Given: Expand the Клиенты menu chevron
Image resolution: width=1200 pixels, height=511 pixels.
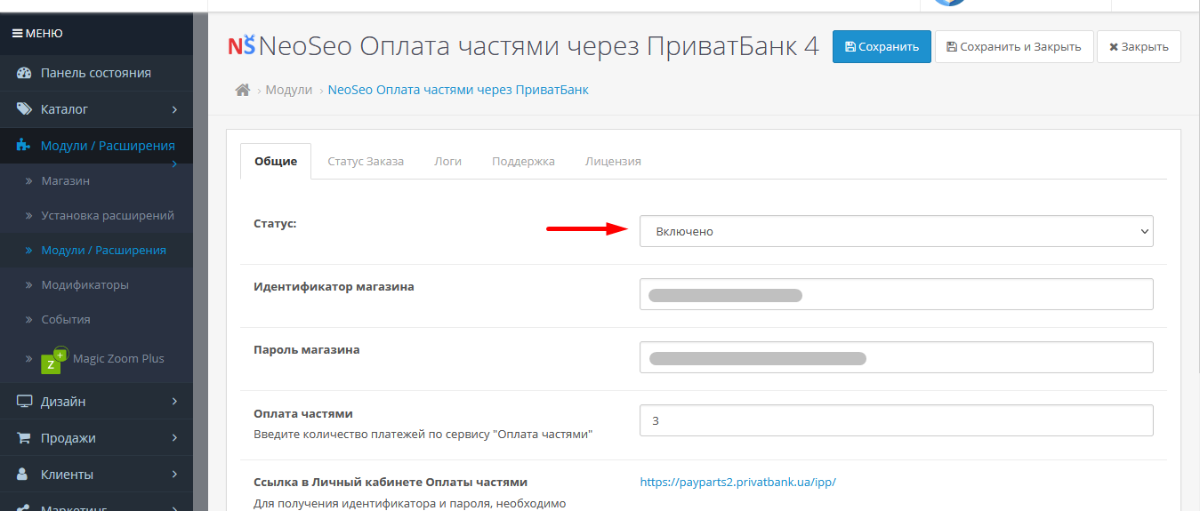Looking at the screenshot, I should [x=174, y=474].
